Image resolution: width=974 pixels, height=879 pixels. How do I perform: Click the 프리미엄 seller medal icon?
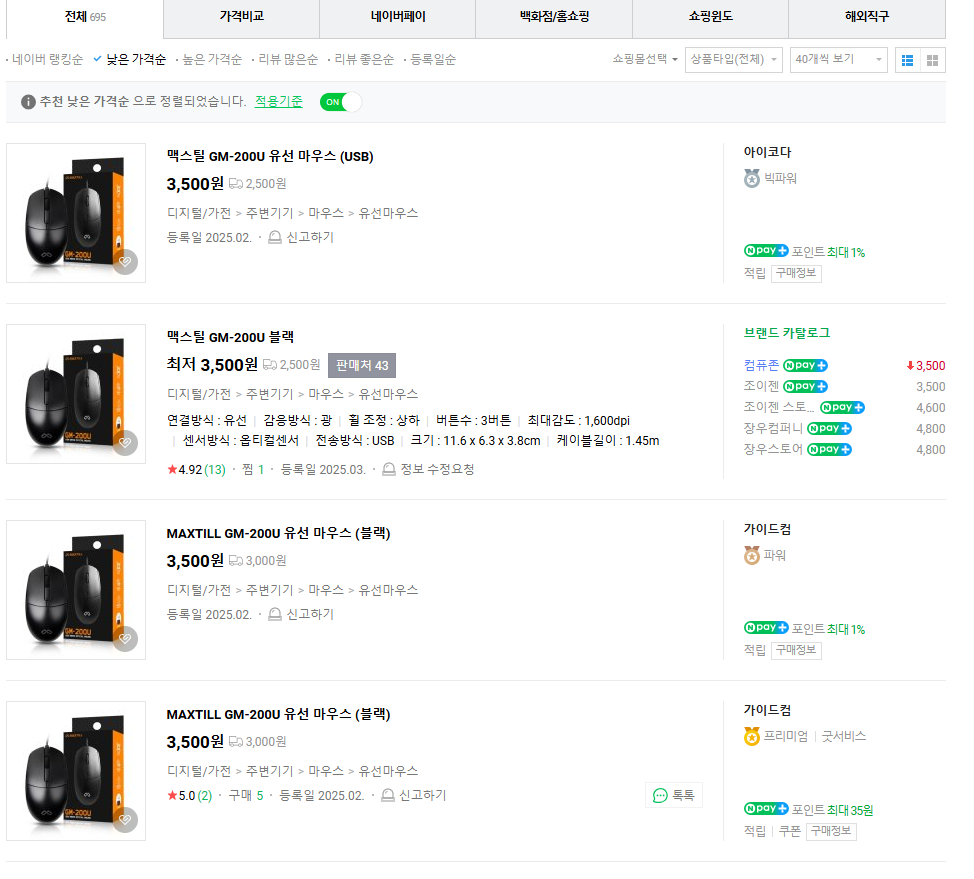coord(752,736)
